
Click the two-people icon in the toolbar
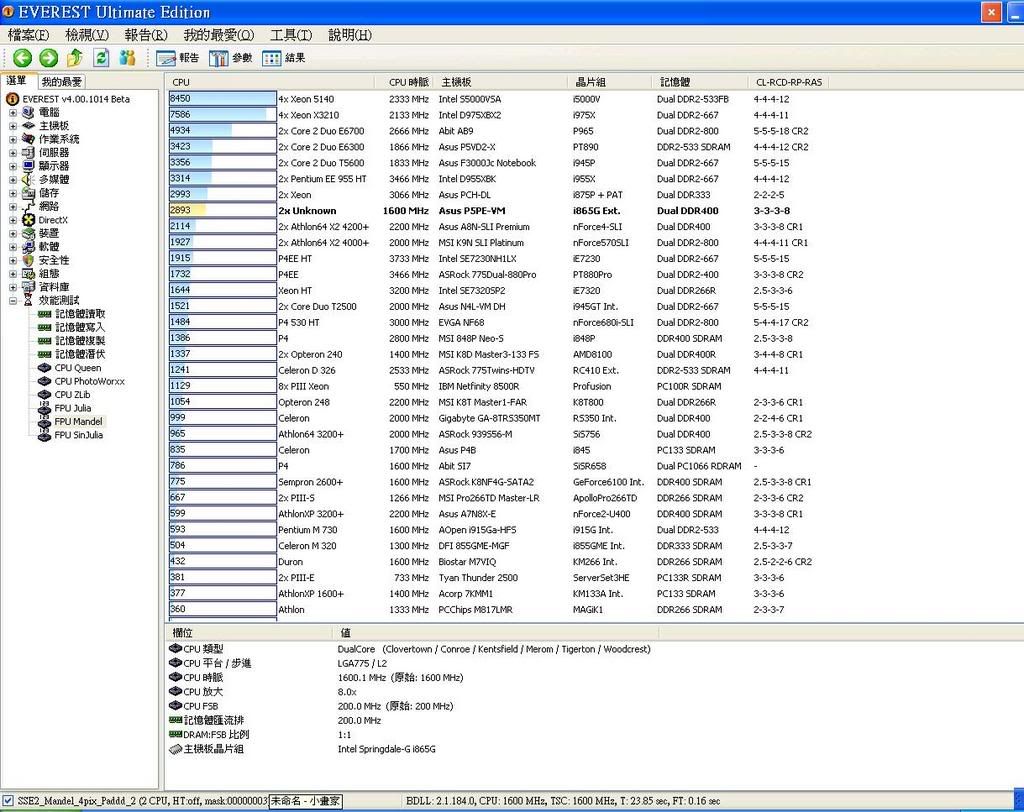127,58
